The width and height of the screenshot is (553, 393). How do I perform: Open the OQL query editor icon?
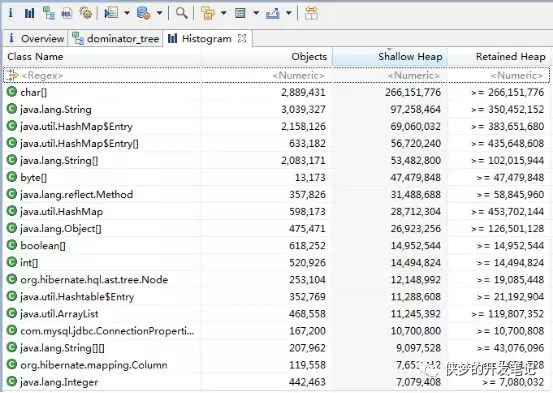click(x=67, y=13)
